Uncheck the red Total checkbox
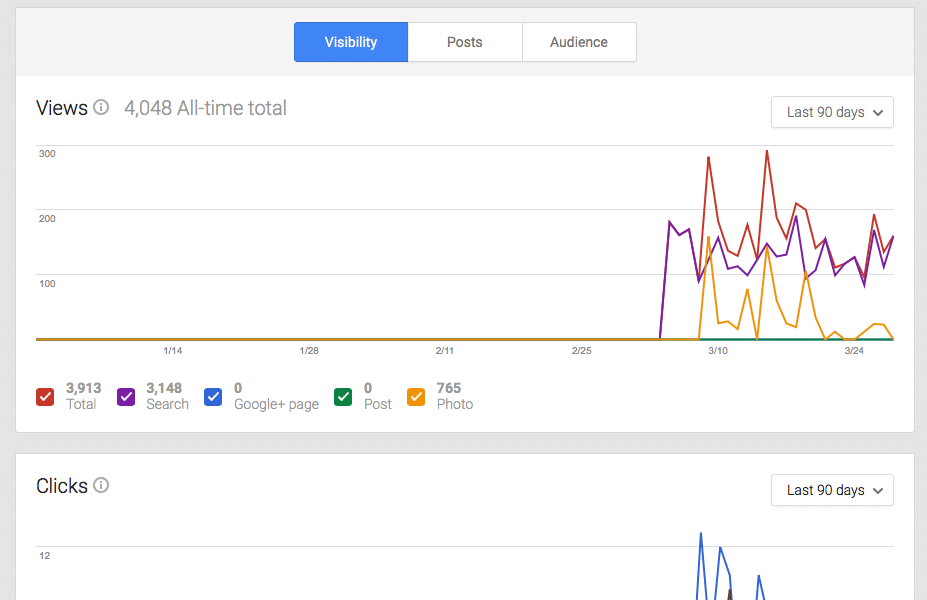 [x=45, y=397]
